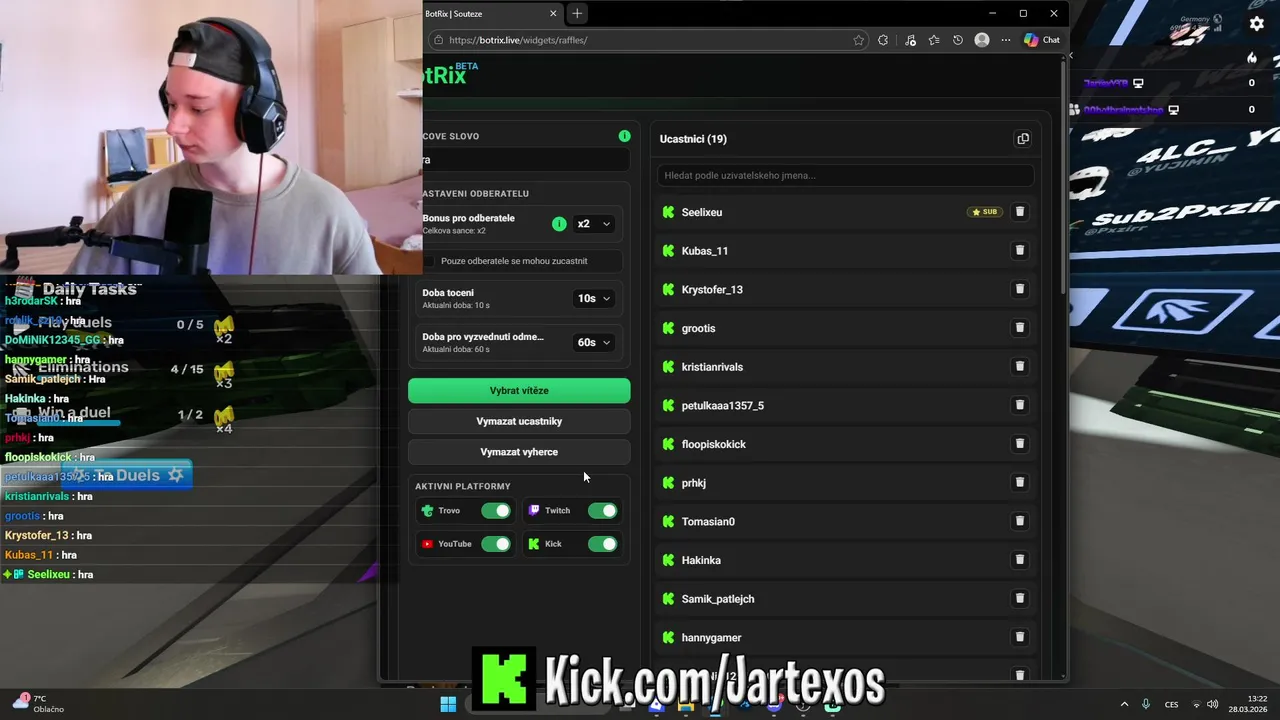The image size is (1280, 720).
Task: Open the weather widget showing 7°C
Action: [x=40, y=704]
